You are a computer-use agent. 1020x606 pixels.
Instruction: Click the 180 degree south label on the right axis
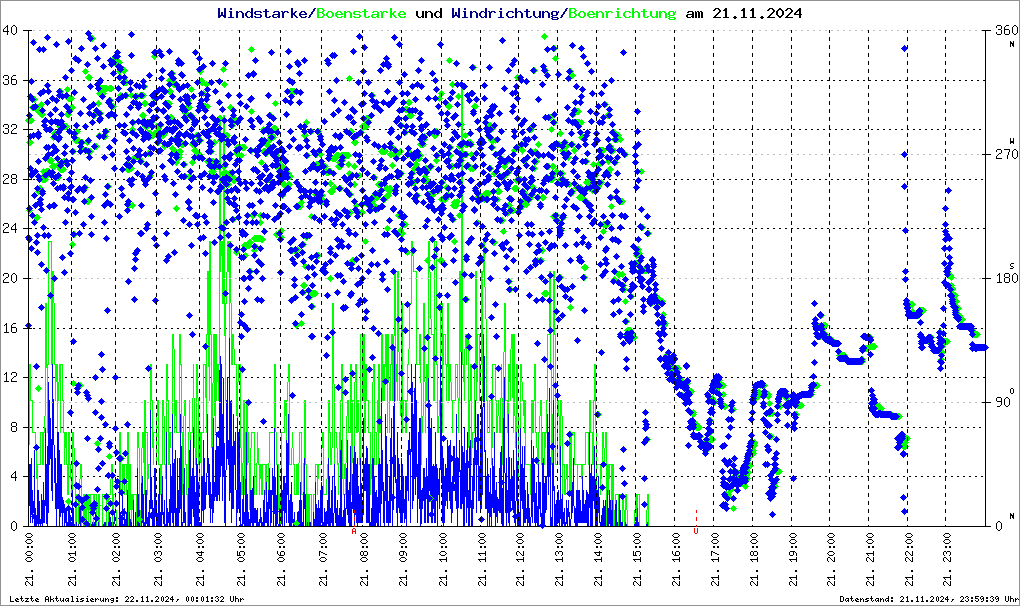point(1005,279)
